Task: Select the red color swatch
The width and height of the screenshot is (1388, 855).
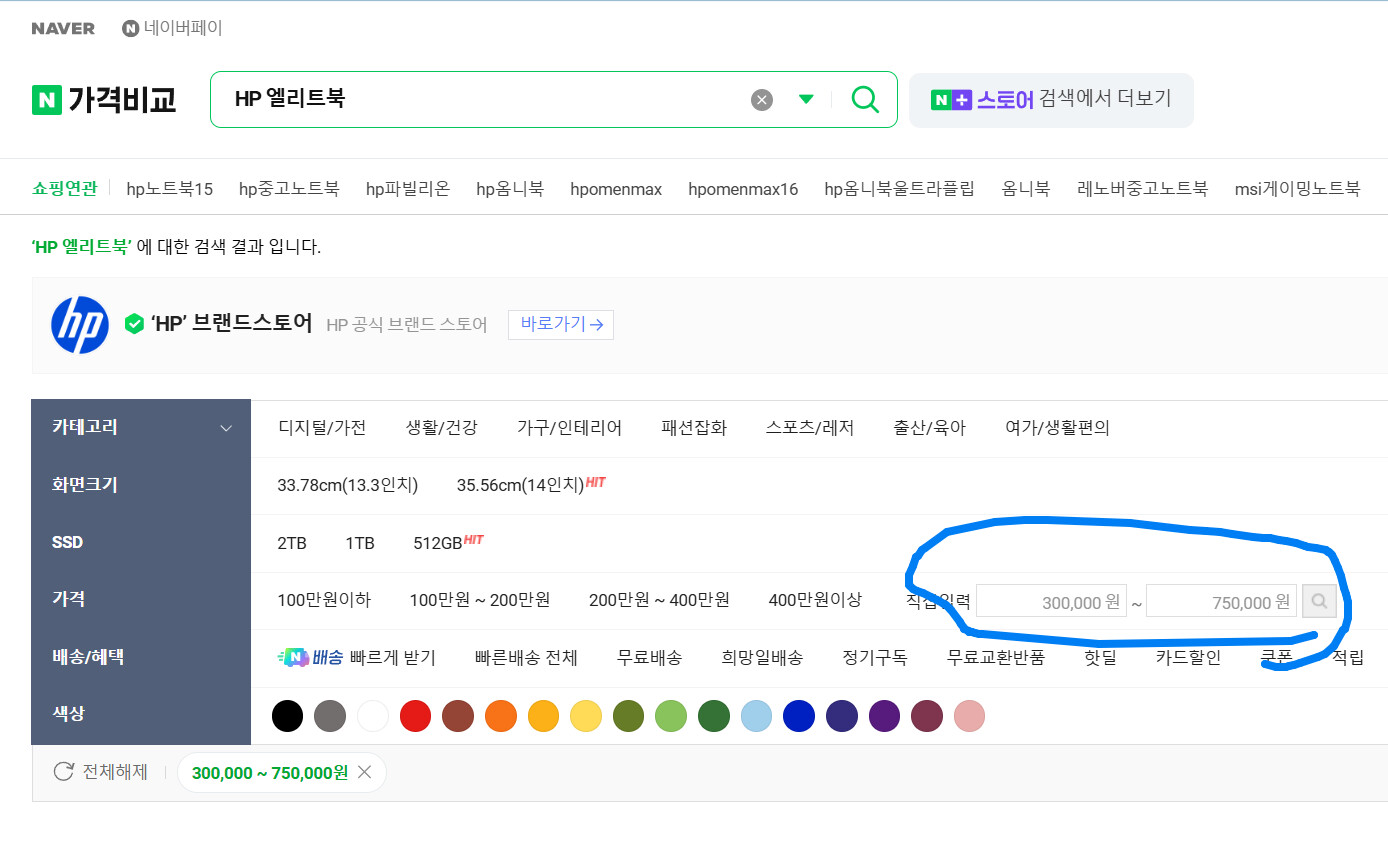Action: (x=415, y=716)
